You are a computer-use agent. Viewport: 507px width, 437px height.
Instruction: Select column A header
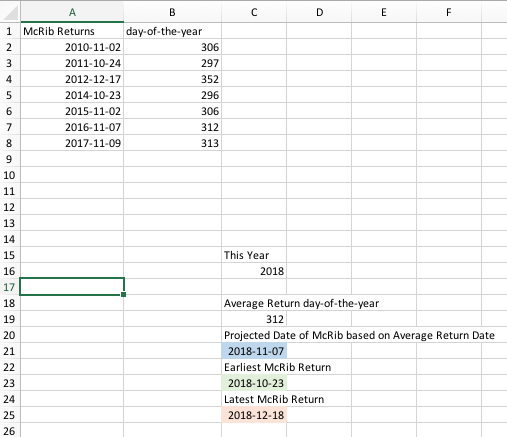72,12
